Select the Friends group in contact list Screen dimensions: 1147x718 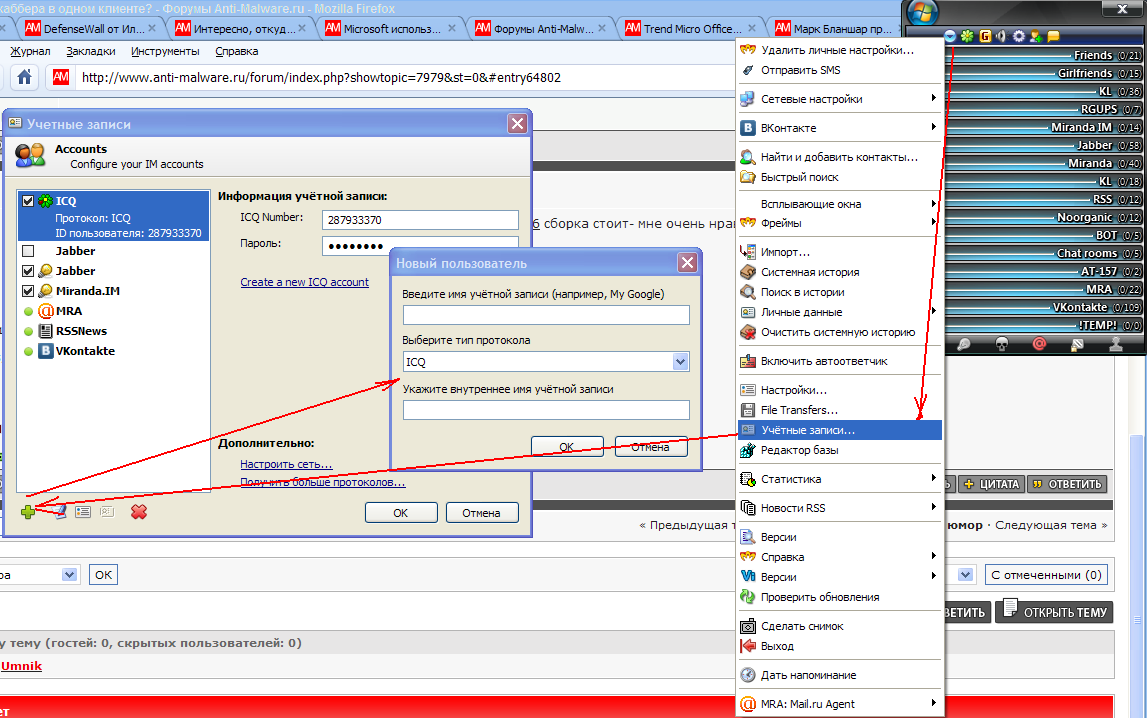(x=1044, y=55)
